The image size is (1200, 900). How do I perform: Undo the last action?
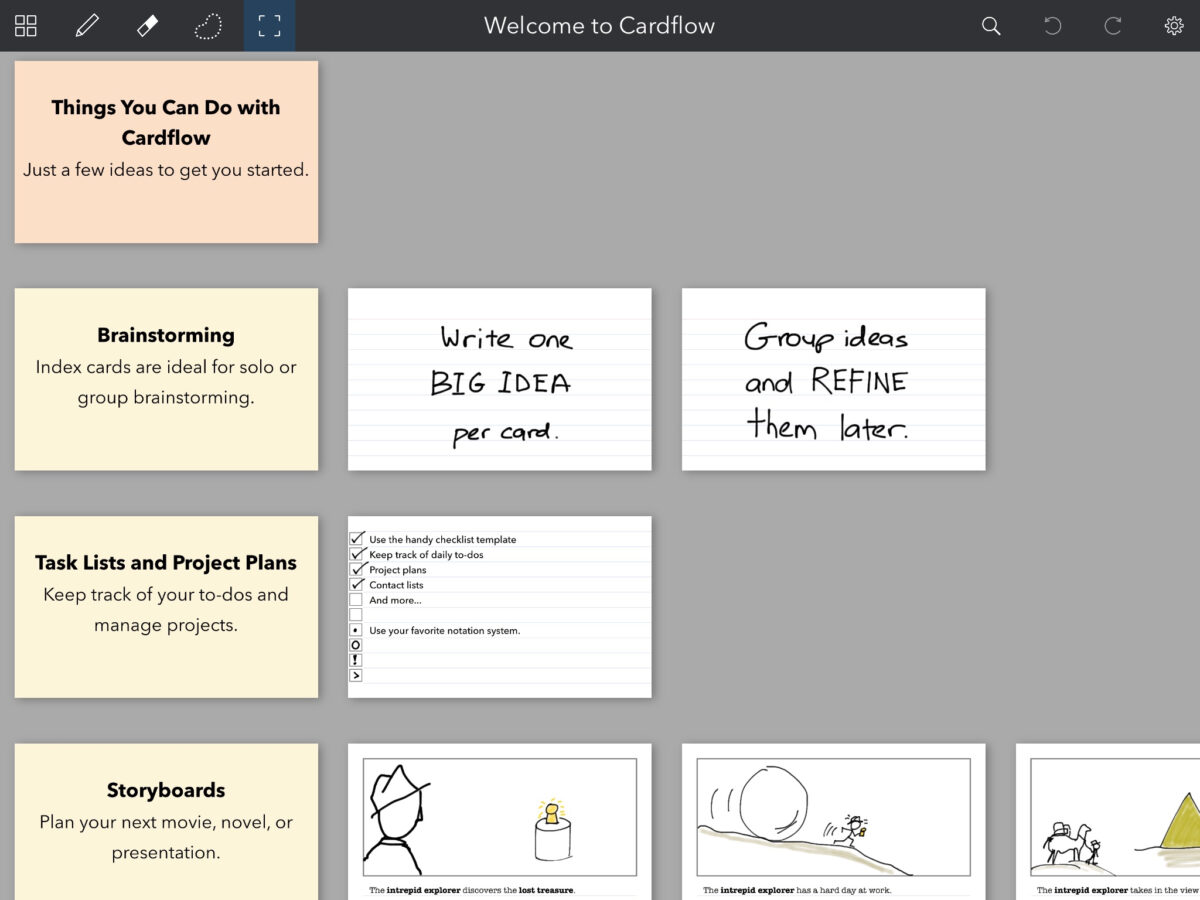pos(1052,26)
